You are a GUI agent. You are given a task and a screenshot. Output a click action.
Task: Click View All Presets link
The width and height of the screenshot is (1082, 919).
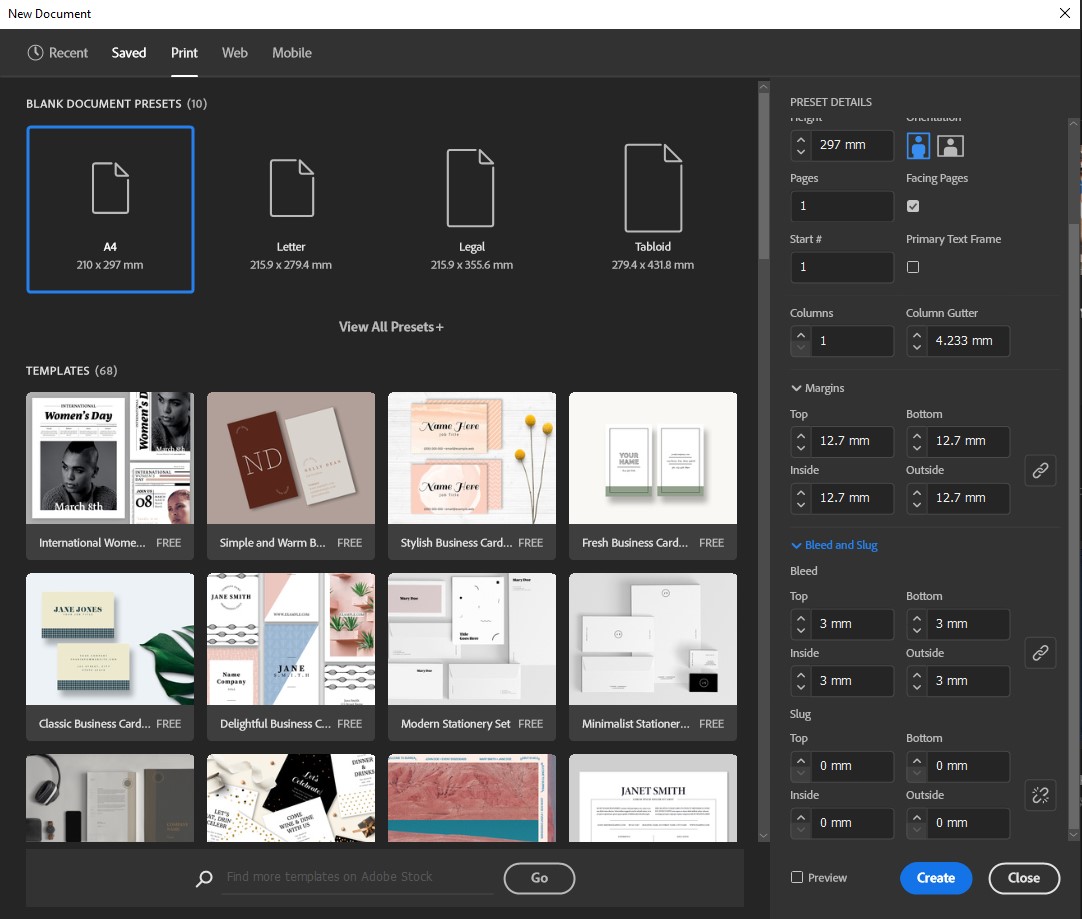(x=390, y=326)
